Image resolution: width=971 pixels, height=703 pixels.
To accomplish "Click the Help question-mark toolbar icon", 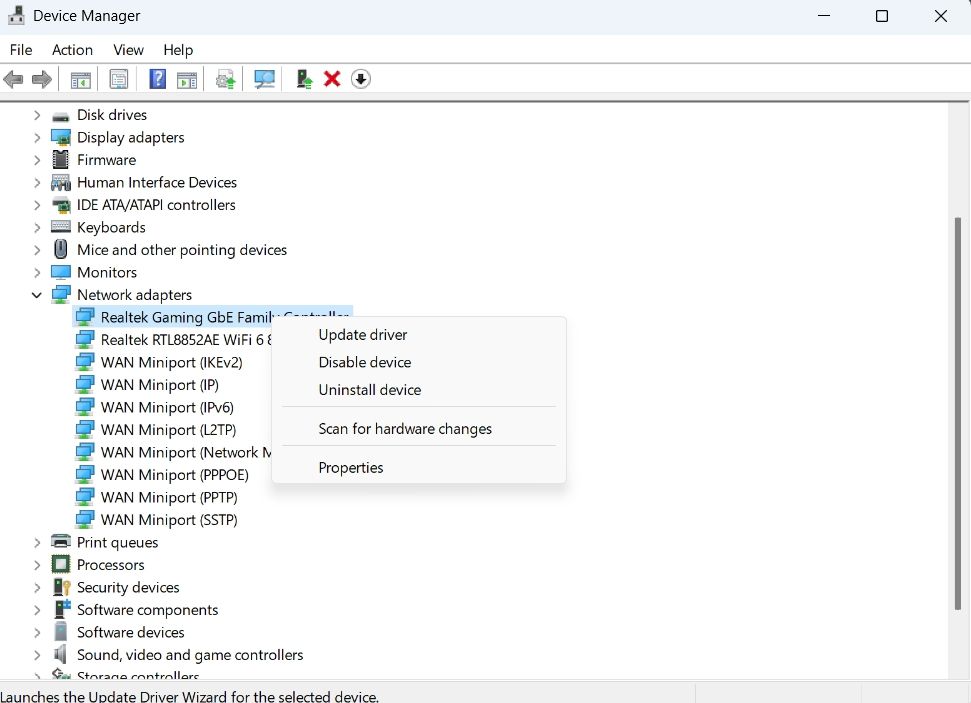I will 157,79.
